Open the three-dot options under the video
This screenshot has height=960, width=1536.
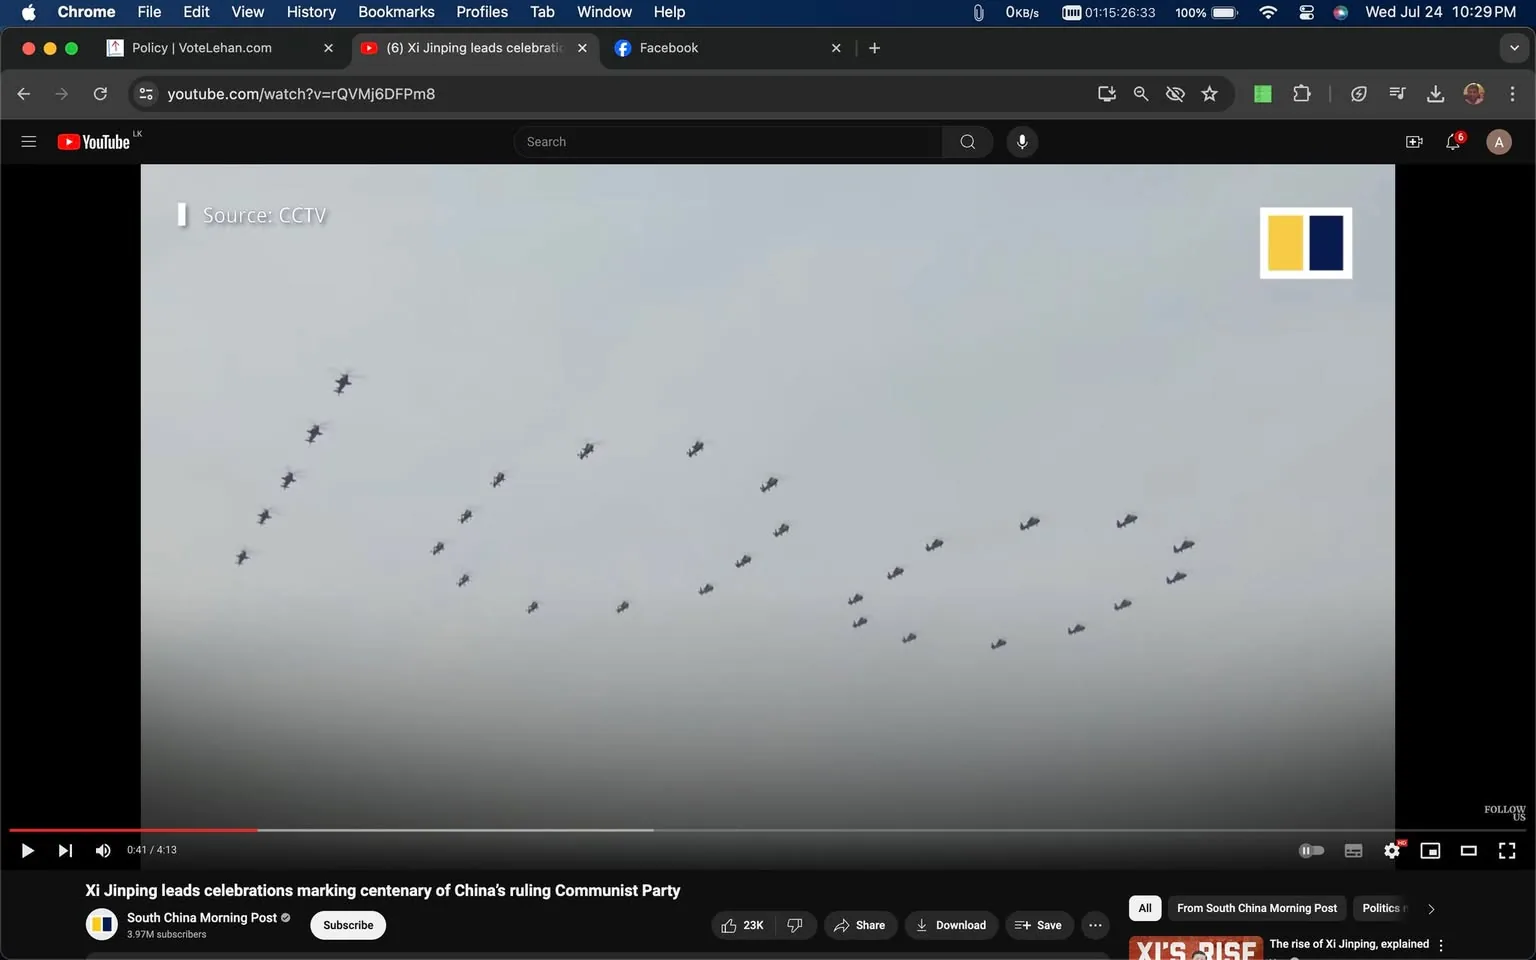(x=1095, y=925)
